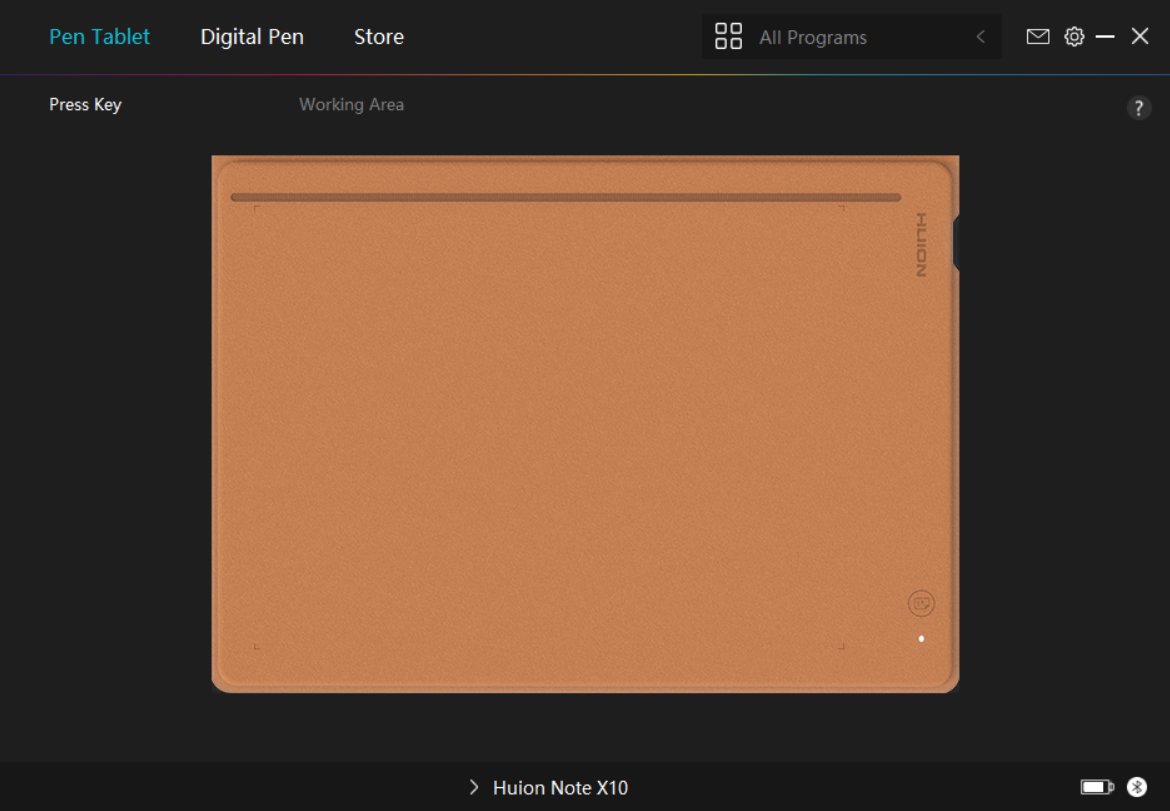1170x811 pixels.
Task: Click the HUION logo on the tablet
Action: (x=921, y=245)
